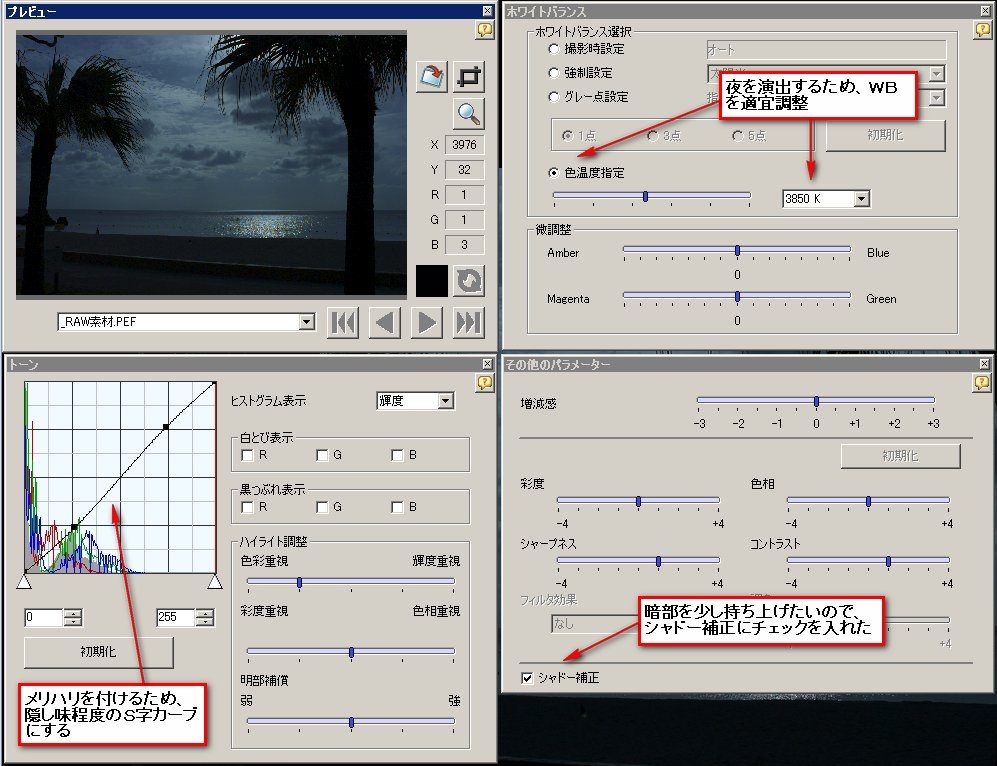This screenshot has height=766, width=997.
Task: Click 初期化 button in その他のパラメーター panel
Action: pos(900,456)
